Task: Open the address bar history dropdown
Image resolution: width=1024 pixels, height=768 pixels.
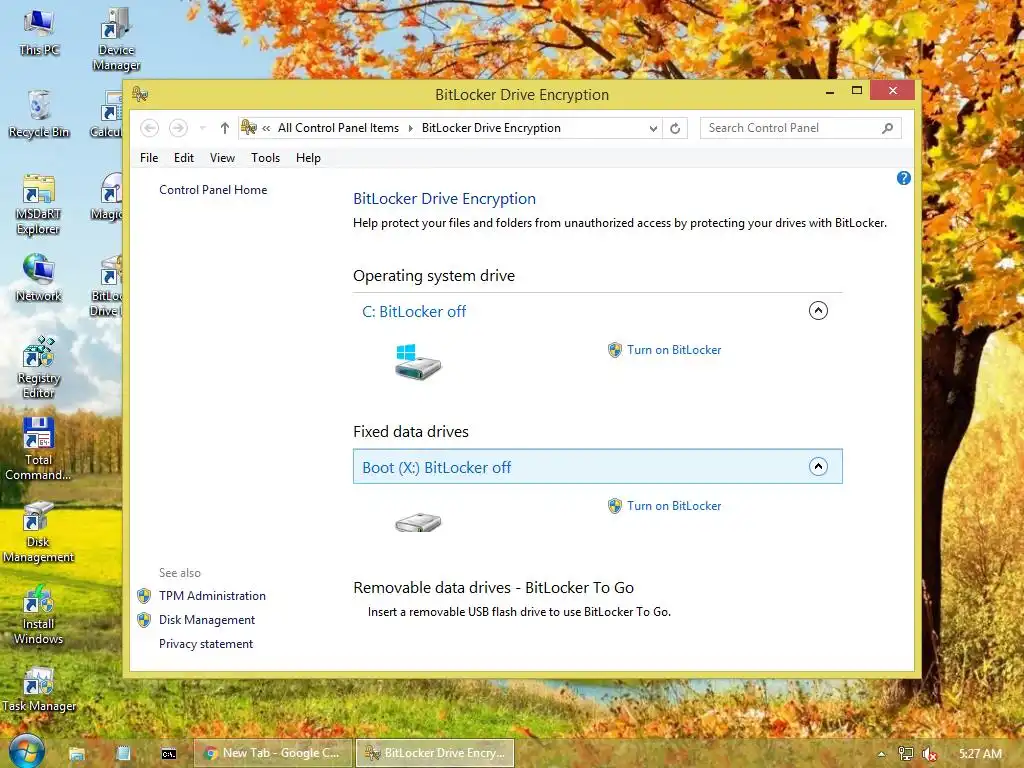Action: click(x=653, y=128)
